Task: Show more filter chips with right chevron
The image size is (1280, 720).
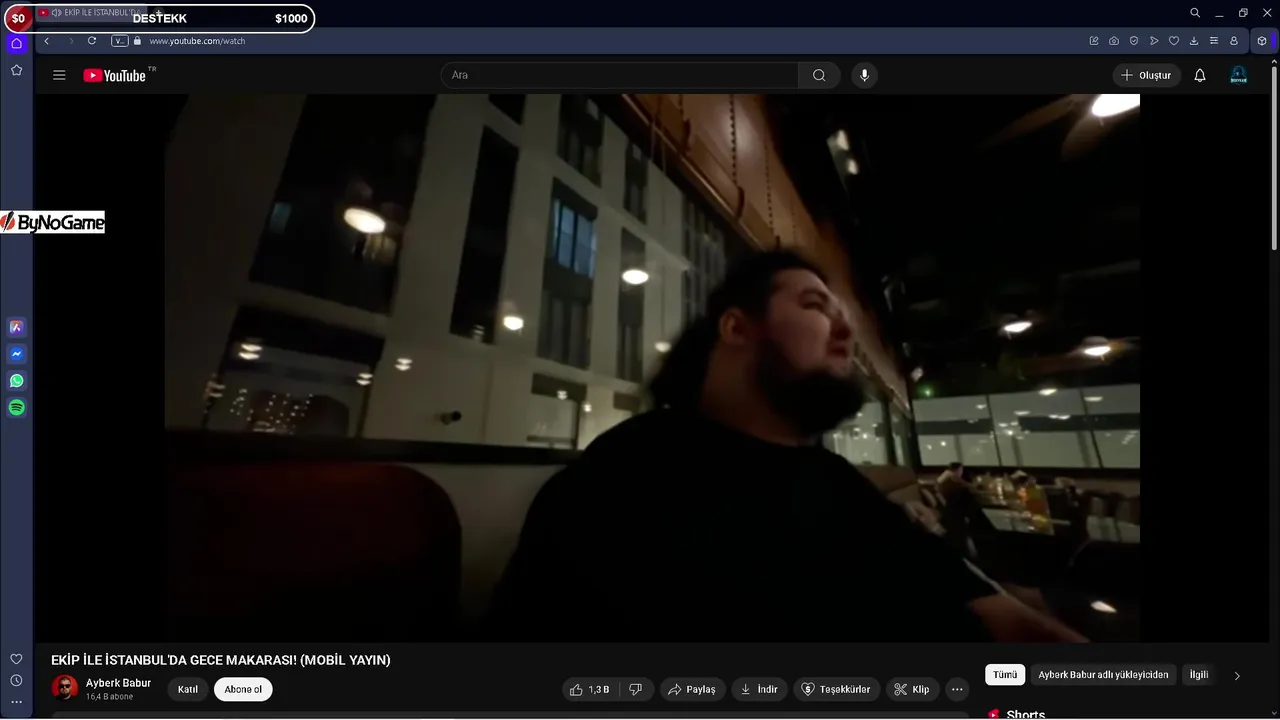Action: coord(1237,676)
